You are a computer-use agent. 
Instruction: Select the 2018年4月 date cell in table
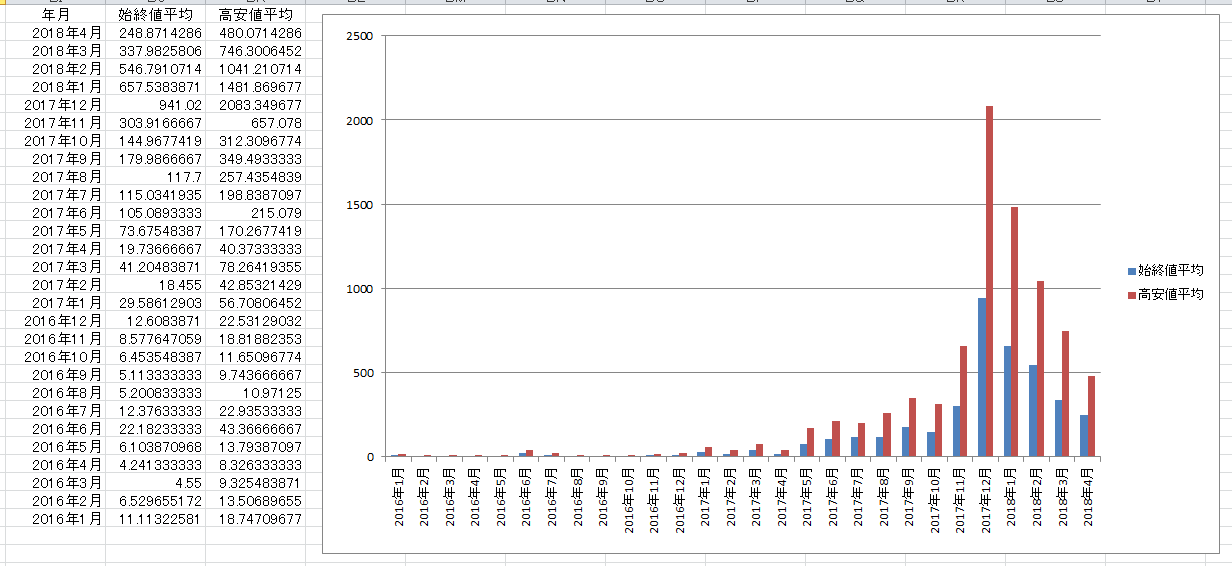coord(67,33)
